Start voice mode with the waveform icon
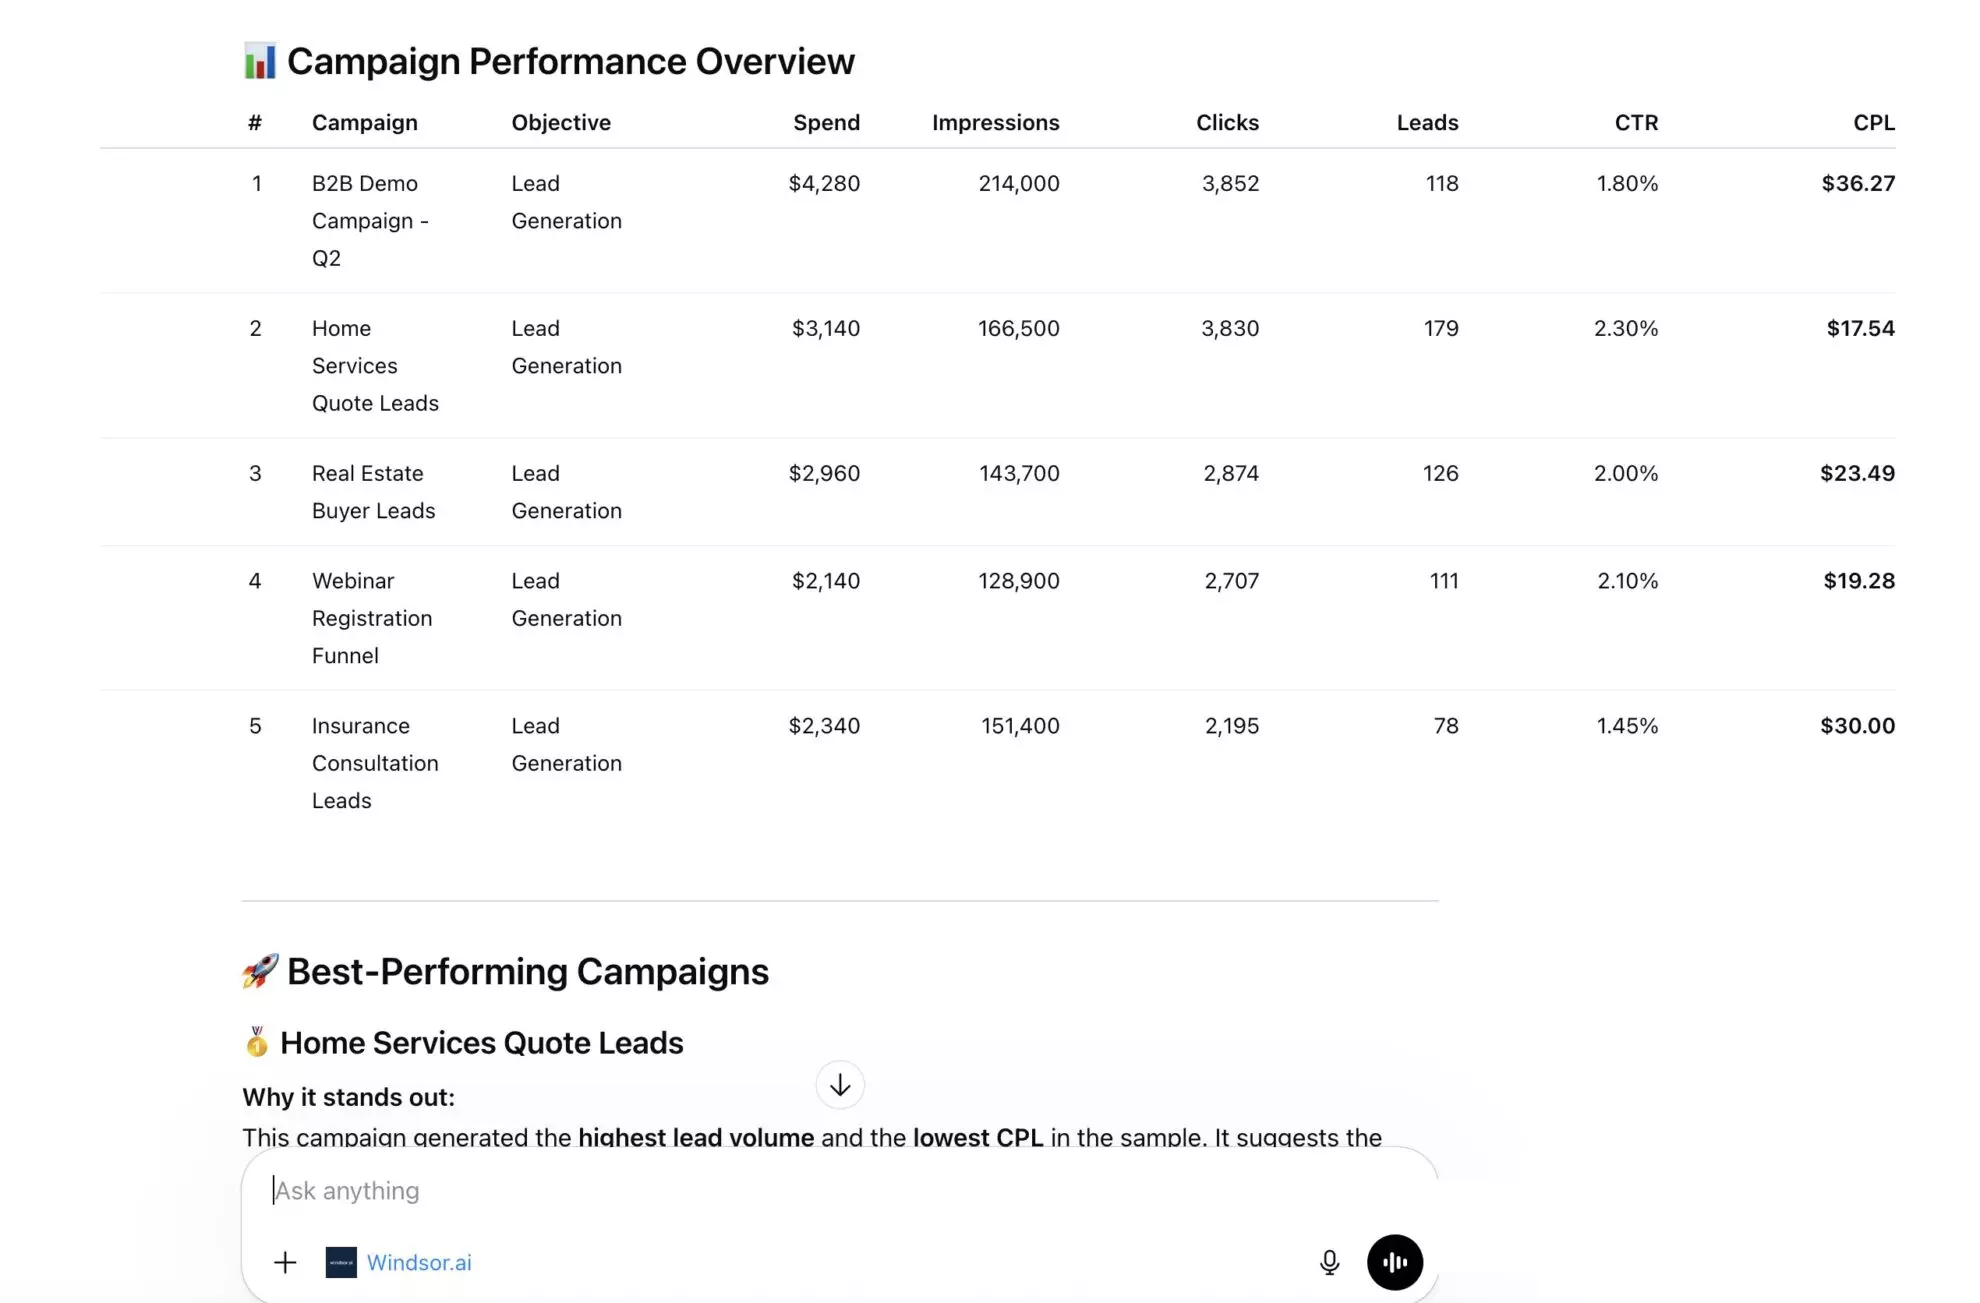 (x=1395, y=1262)
